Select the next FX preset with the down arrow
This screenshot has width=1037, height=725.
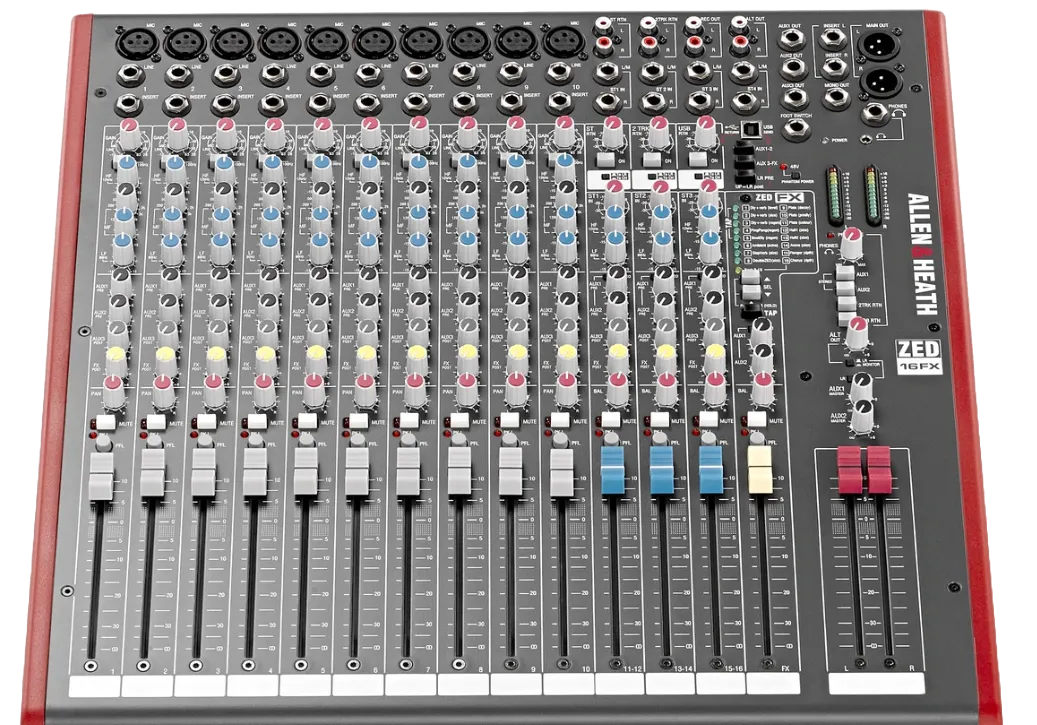(751, 293)
